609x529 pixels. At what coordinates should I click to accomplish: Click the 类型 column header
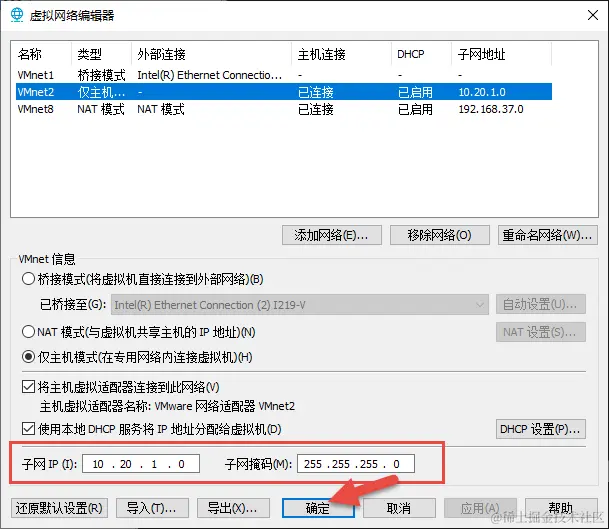tap(102, 54)
